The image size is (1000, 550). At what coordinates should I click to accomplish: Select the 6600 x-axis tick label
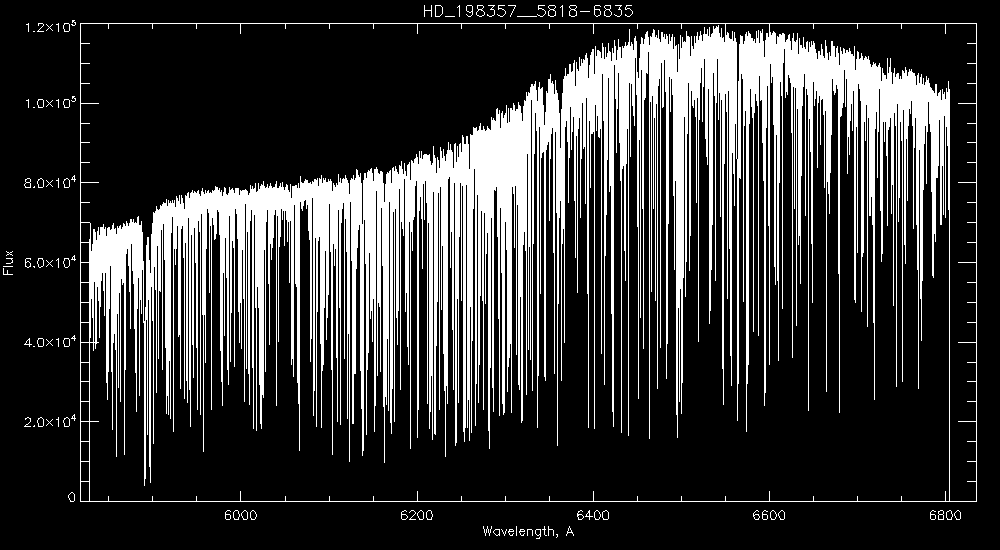[769, 516]
